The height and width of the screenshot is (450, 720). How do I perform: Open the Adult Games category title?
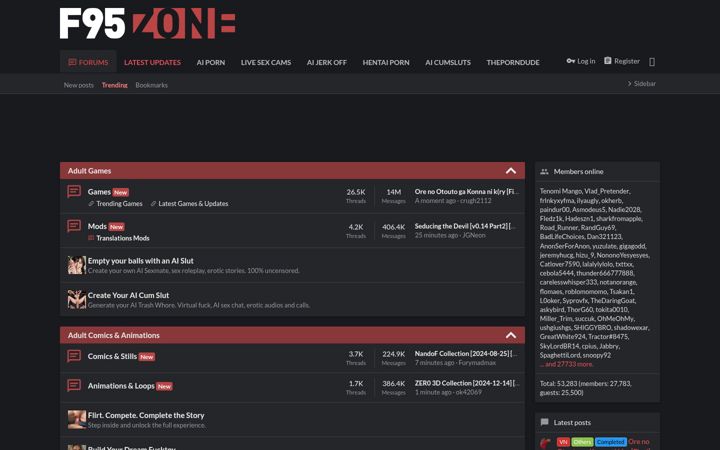(90, 171)
